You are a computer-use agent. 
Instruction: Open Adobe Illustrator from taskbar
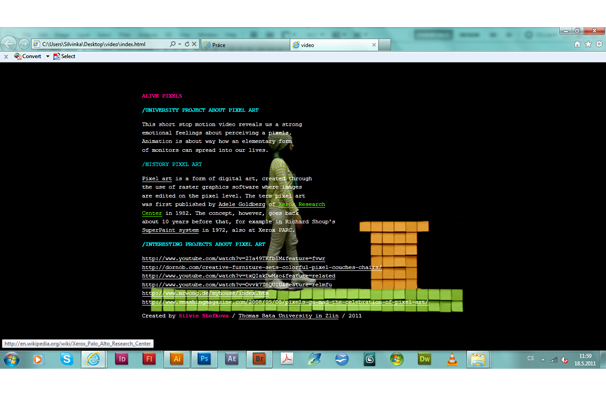[177, 359]
